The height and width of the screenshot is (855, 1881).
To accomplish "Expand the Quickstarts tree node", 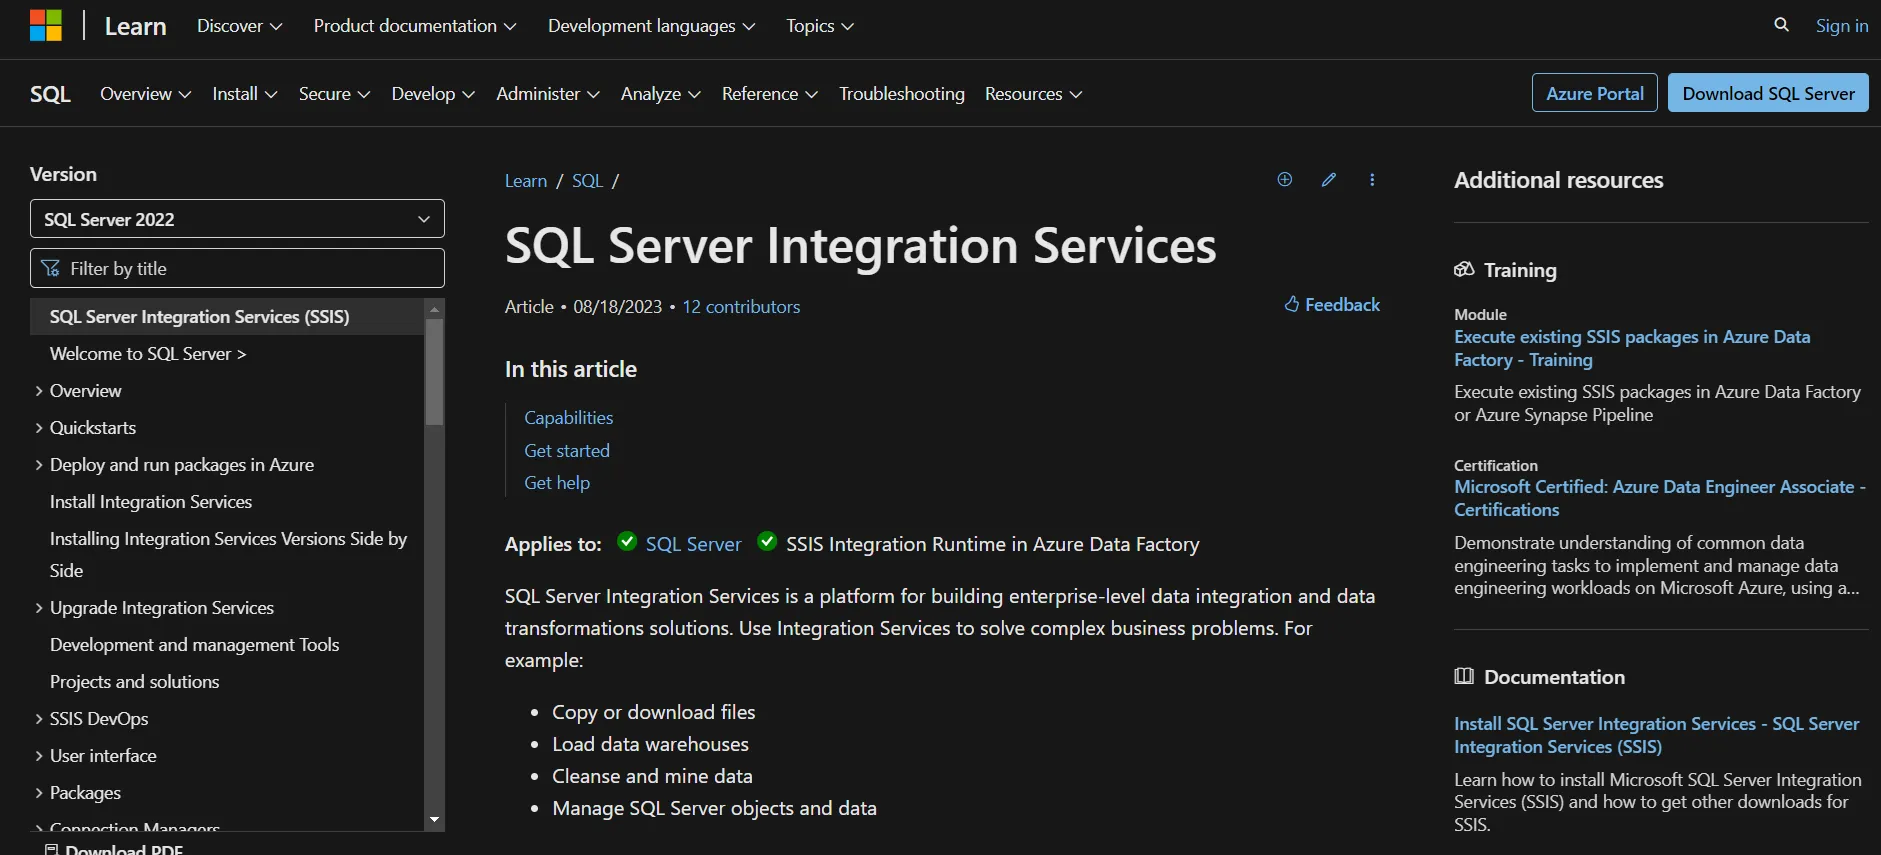I will [39, 428].
